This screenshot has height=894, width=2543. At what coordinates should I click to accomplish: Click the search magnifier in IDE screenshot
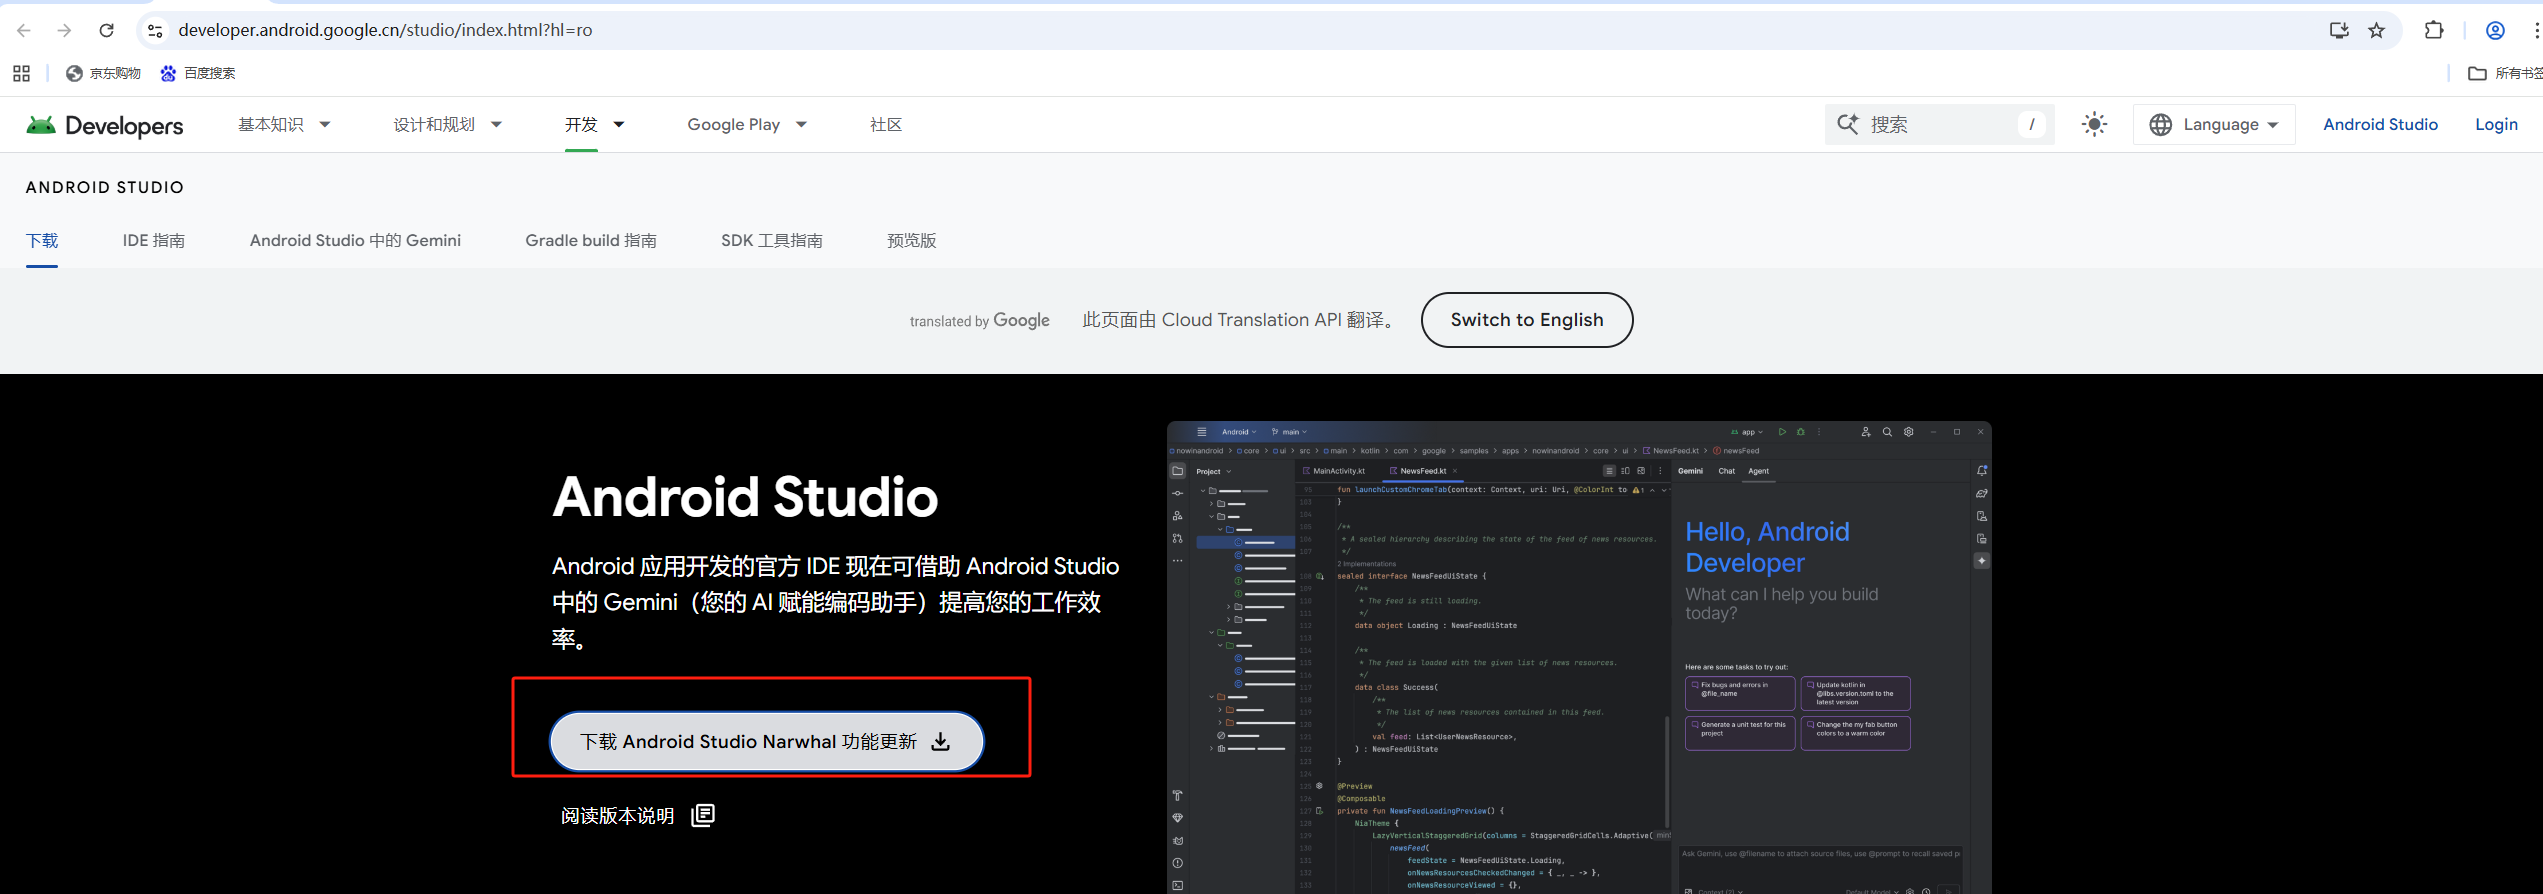1887,432
